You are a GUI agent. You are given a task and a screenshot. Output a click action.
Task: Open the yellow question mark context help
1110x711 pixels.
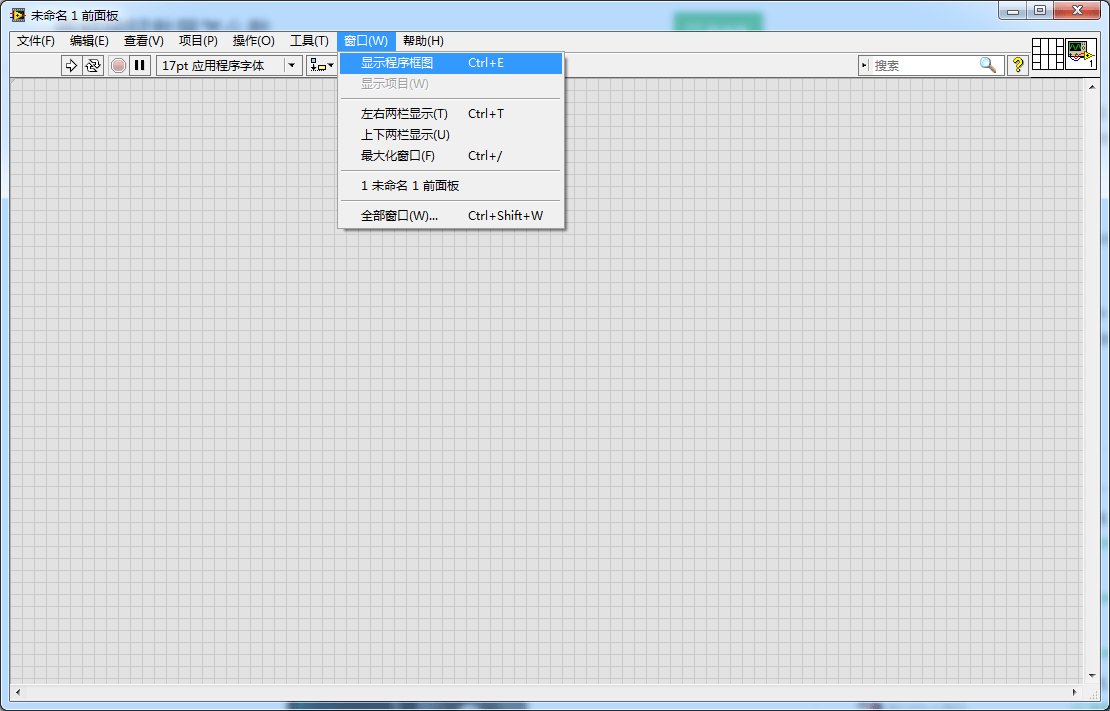coord(1018,65)
